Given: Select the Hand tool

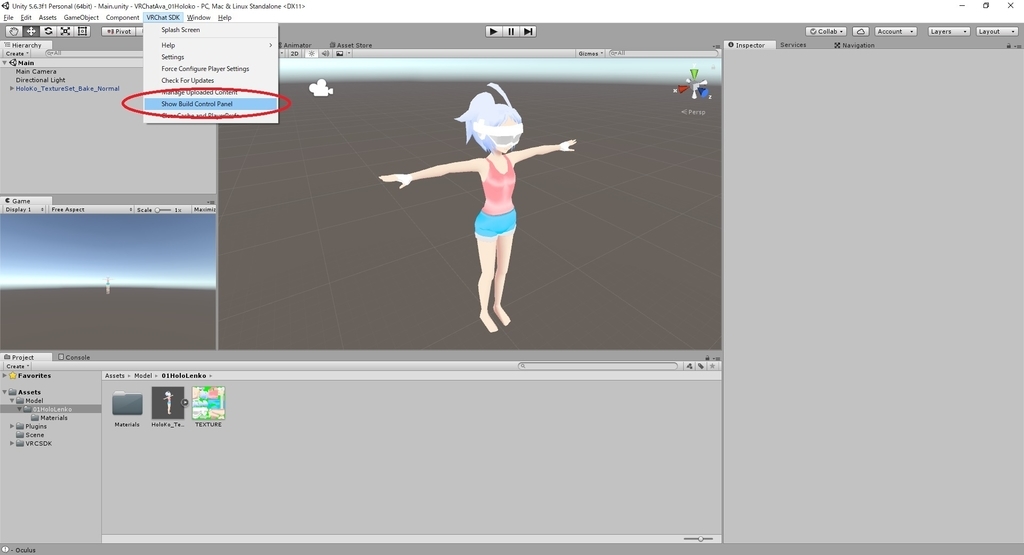Looking at the screenshot, I should point(14,31).
